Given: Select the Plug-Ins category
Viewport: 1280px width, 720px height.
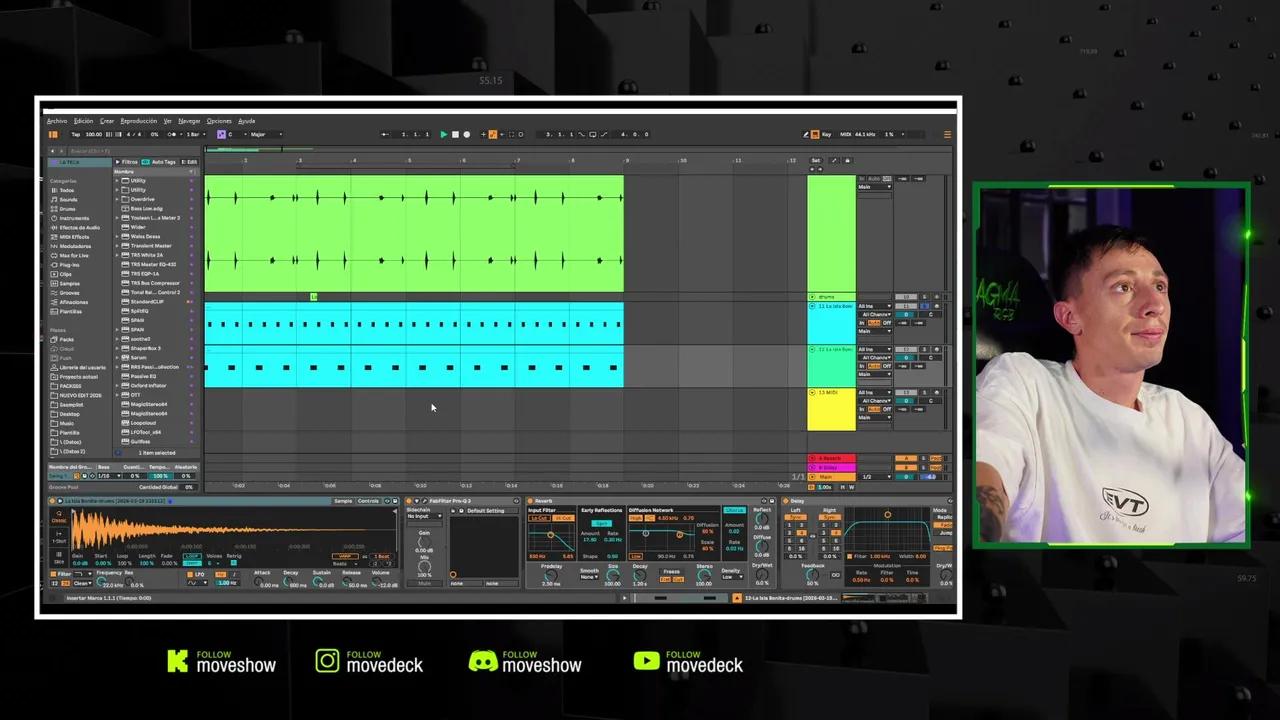Looking at the screenshot, I should tap(70, 265).
